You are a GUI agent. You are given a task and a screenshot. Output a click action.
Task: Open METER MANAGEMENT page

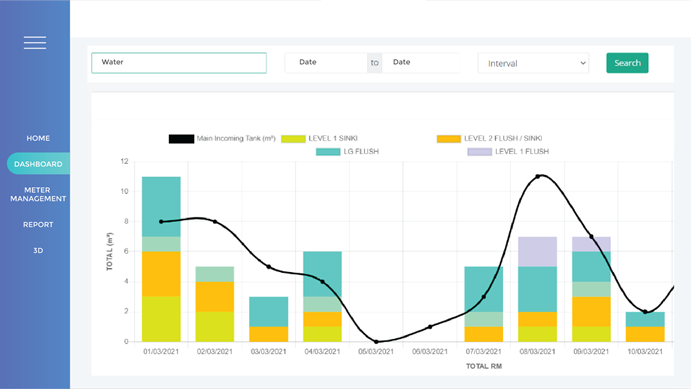[38, 194]
